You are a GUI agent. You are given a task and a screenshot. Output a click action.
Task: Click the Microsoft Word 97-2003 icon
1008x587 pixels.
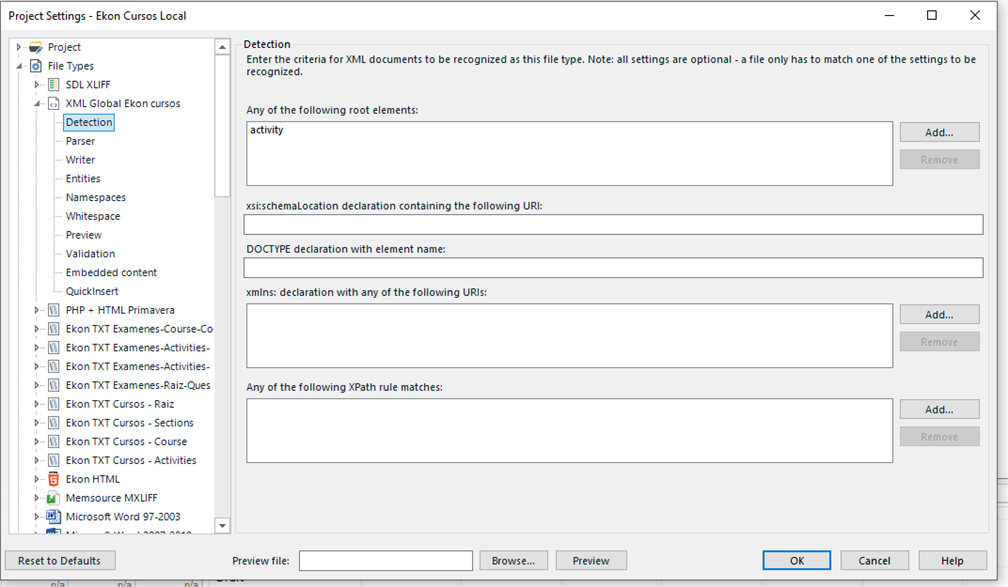click(54, 517)
